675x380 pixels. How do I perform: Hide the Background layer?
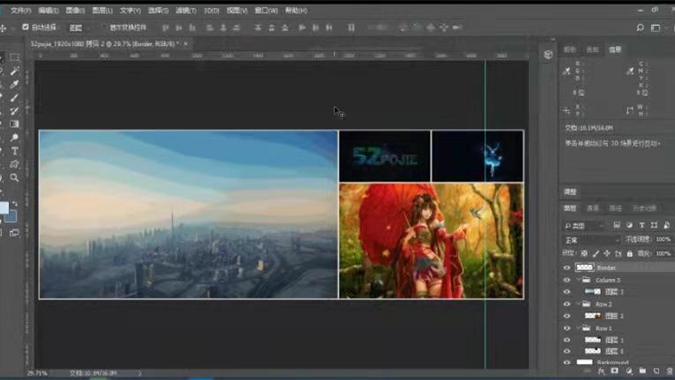[567, 363]
